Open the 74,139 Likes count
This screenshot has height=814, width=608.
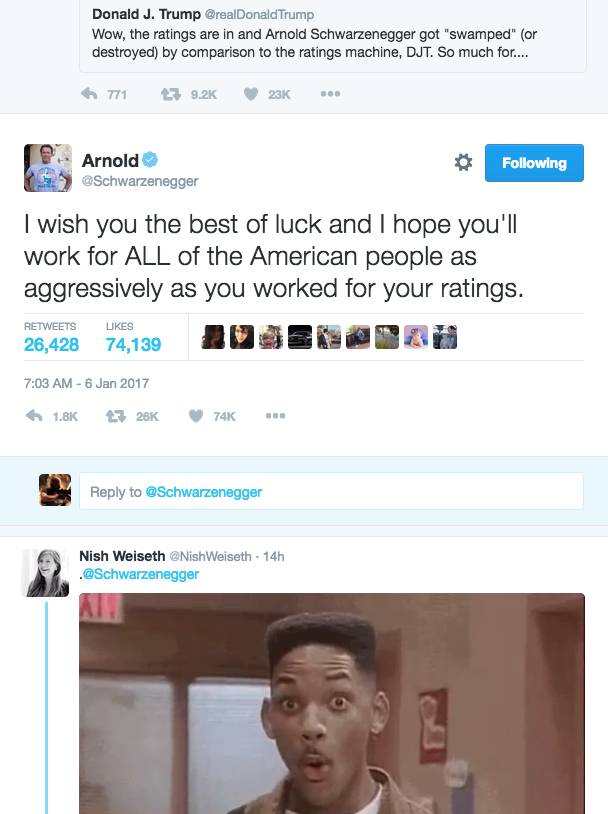133,344
